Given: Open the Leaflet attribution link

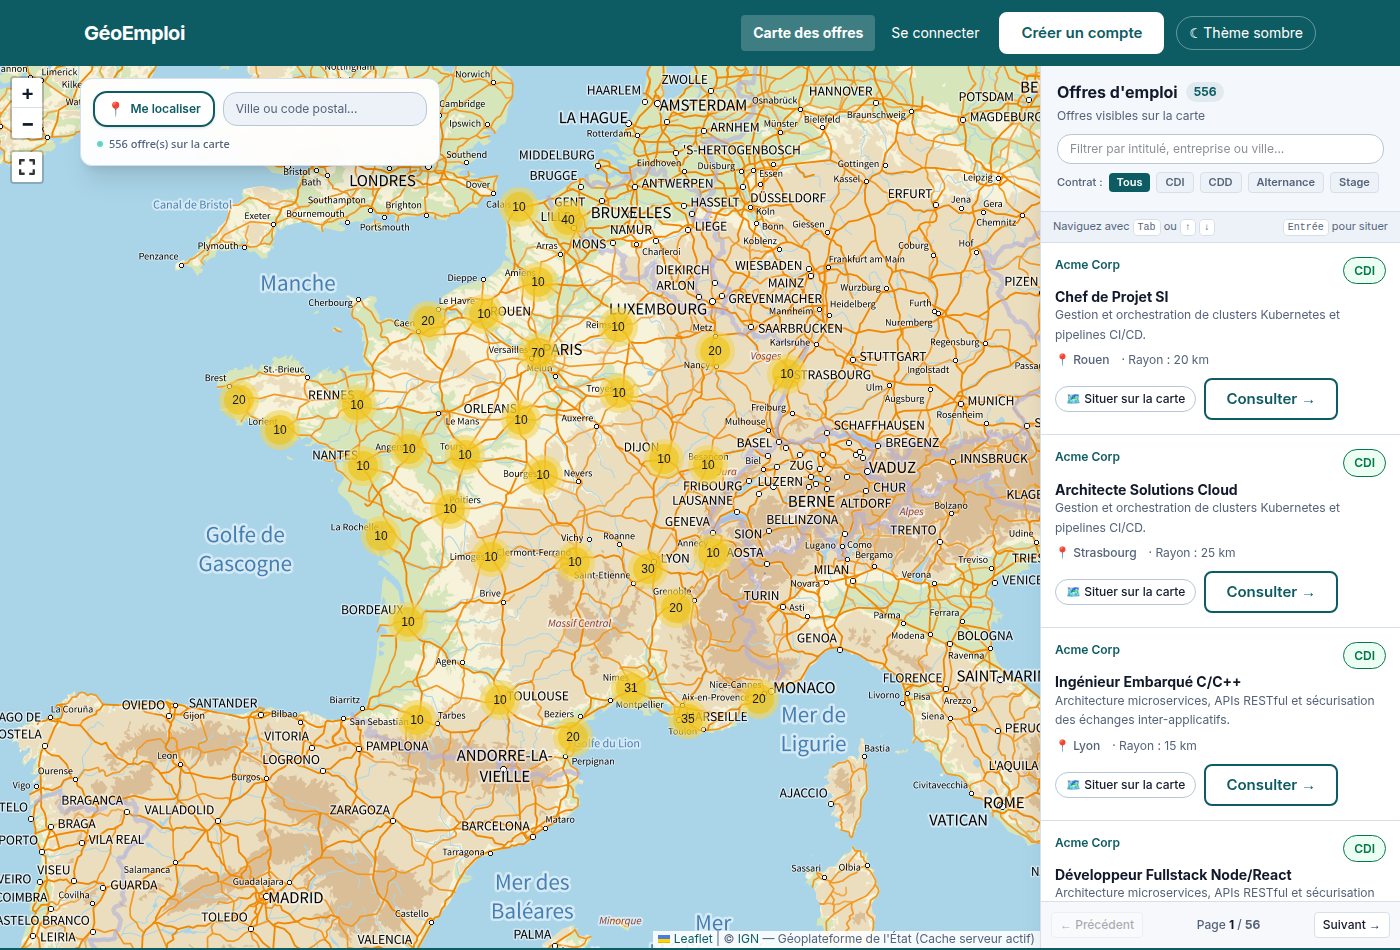Looking at the screenshot, I should [685, 939].
